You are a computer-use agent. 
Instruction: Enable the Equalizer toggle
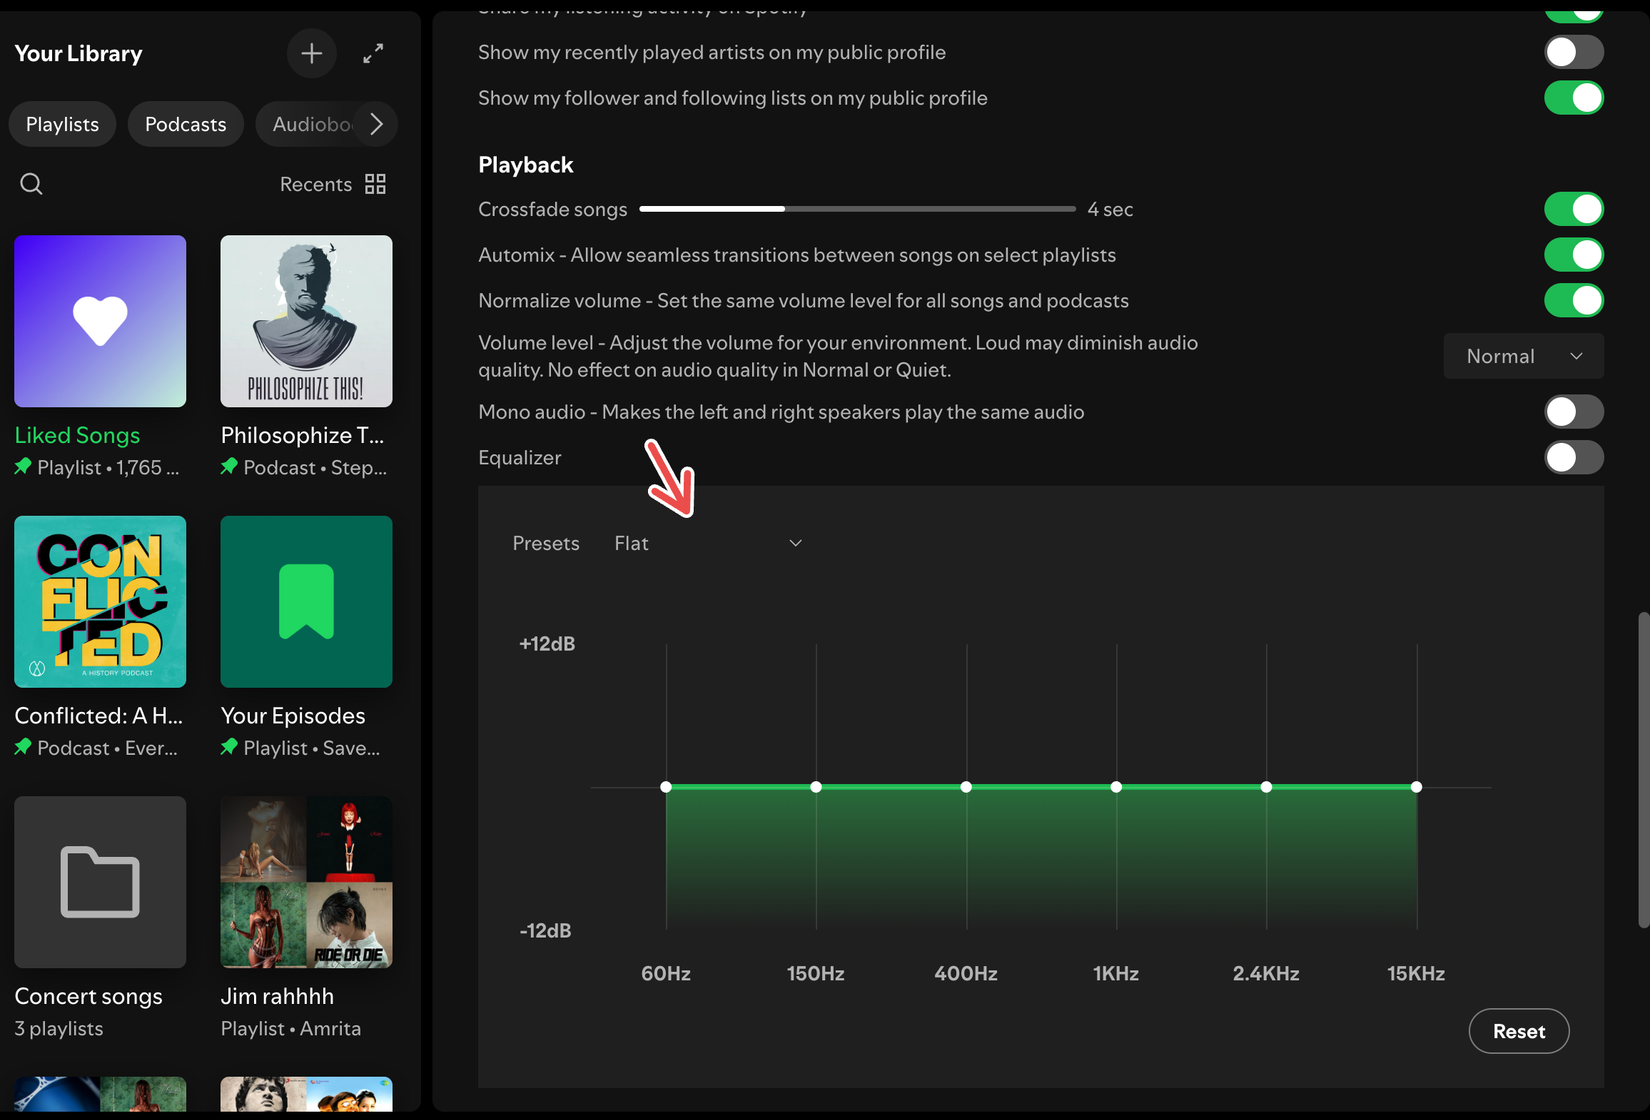pos(1573,457)
